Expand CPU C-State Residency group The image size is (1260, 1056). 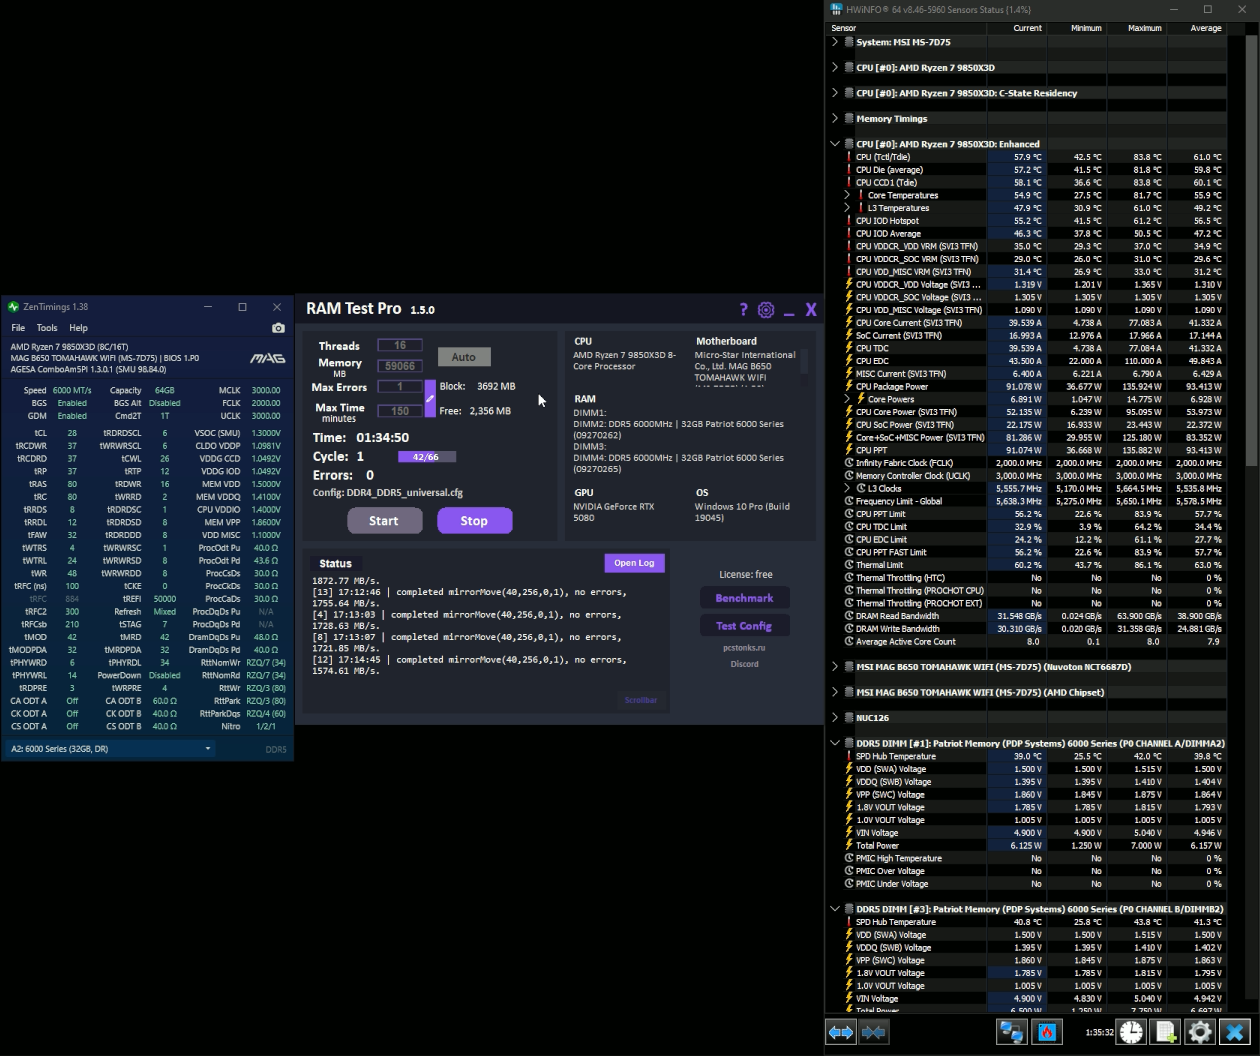835,93
